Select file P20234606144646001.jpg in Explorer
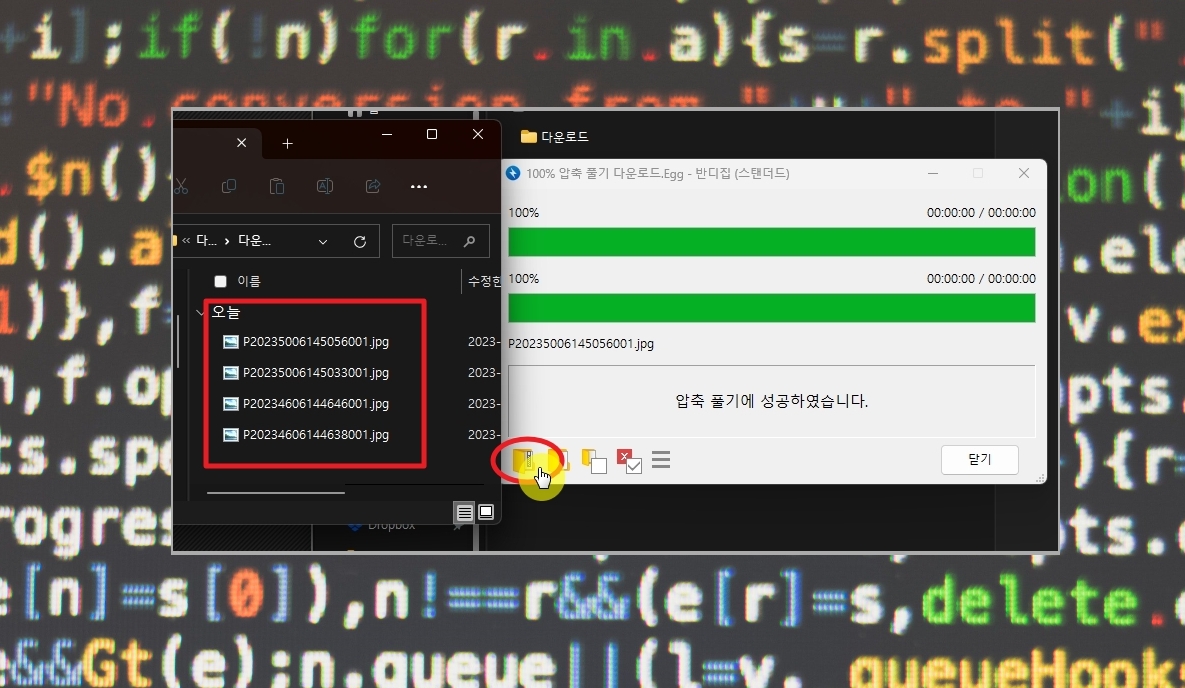1185x688 pixels. pyautogui.click(x=316, y=404)
